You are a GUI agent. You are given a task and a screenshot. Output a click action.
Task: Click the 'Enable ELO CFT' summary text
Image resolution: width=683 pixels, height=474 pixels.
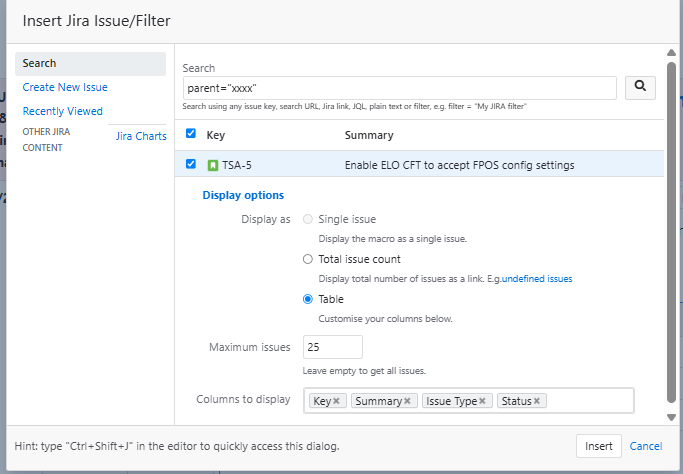[460, 165]
